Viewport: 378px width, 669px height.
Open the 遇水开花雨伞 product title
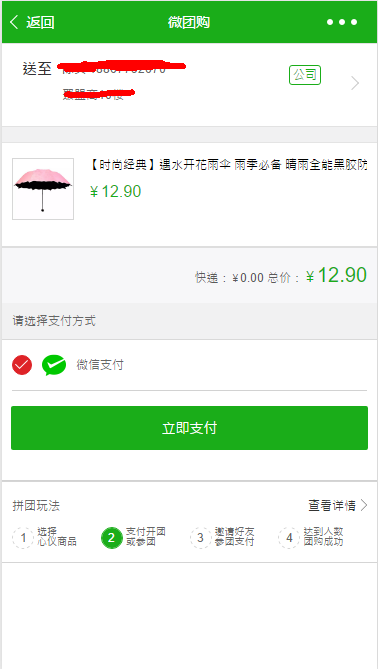(228, 165)
